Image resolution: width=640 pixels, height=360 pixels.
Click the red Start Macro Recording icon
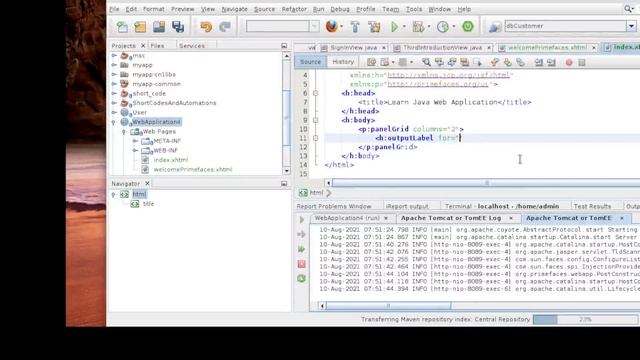[x=569, y=62]
